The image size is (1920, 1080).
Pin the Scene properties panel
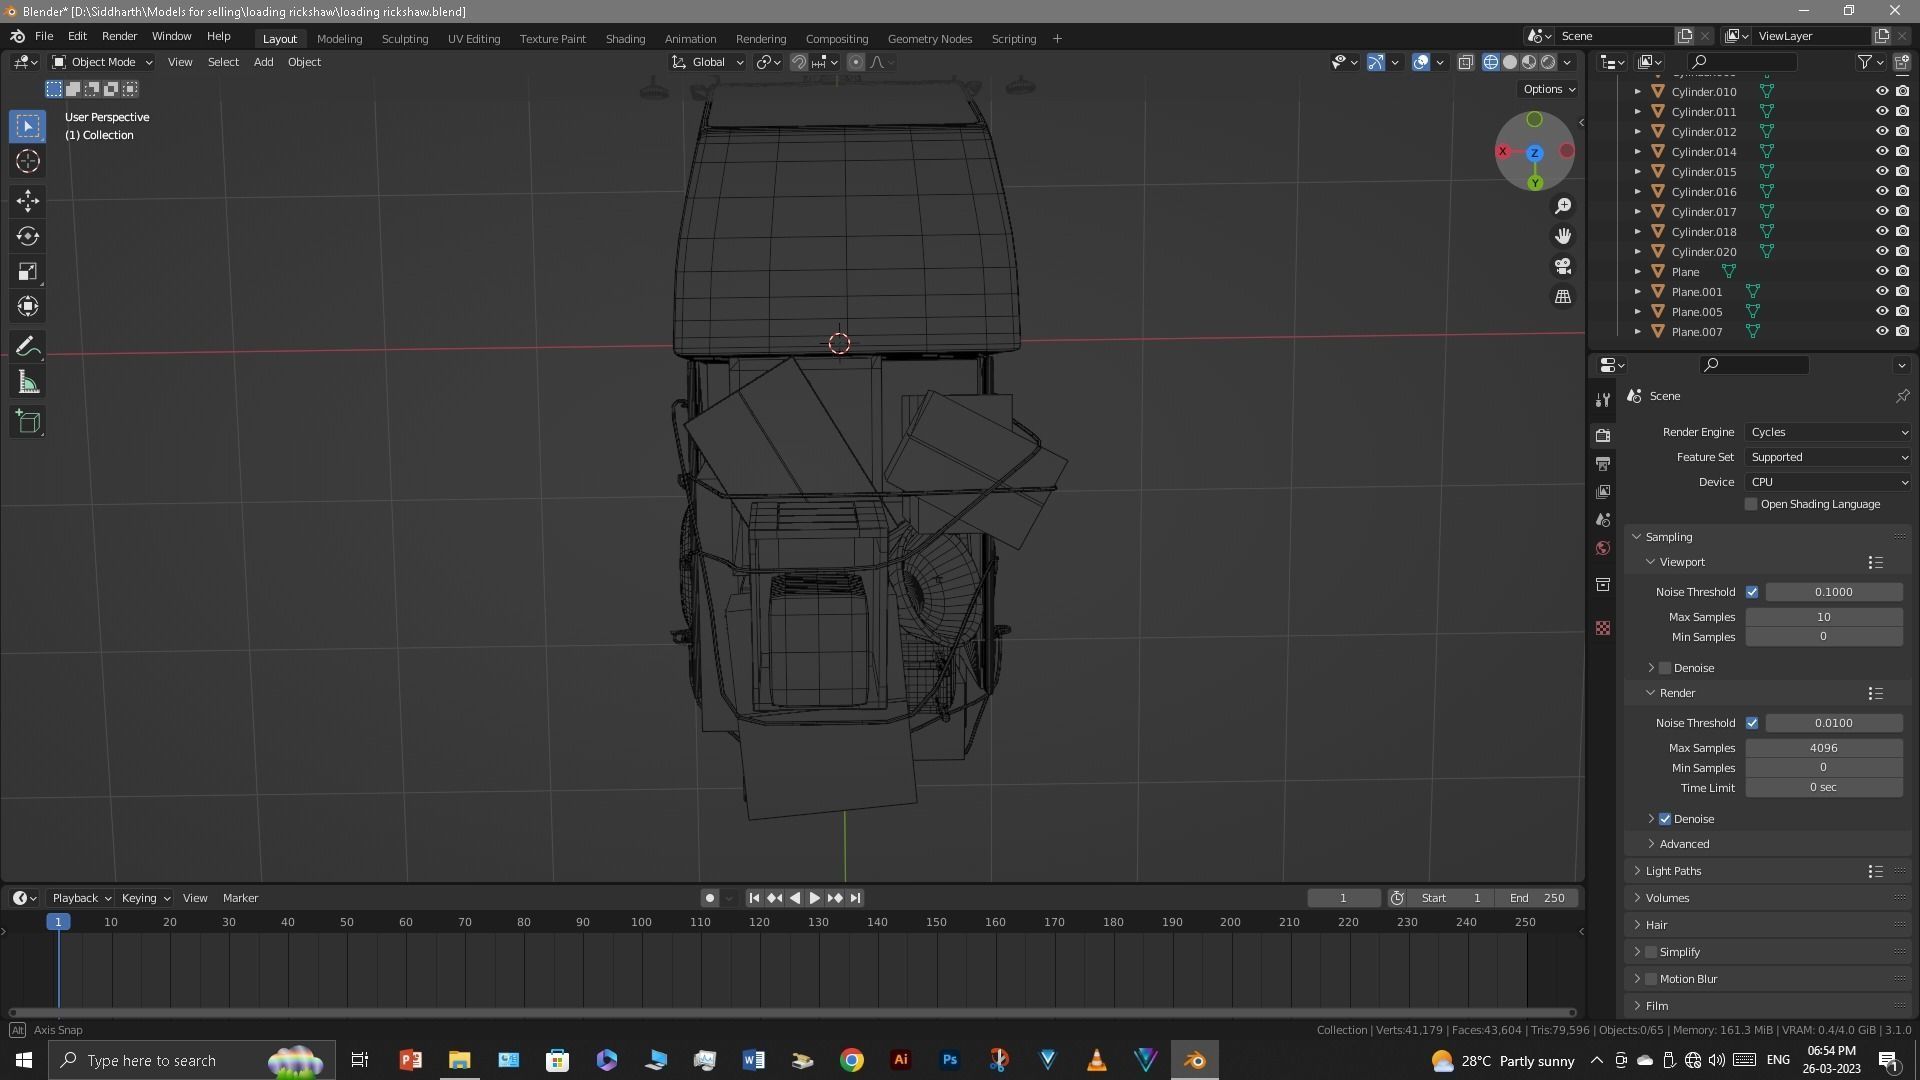pyautogui.click(x=1902, y=396)
